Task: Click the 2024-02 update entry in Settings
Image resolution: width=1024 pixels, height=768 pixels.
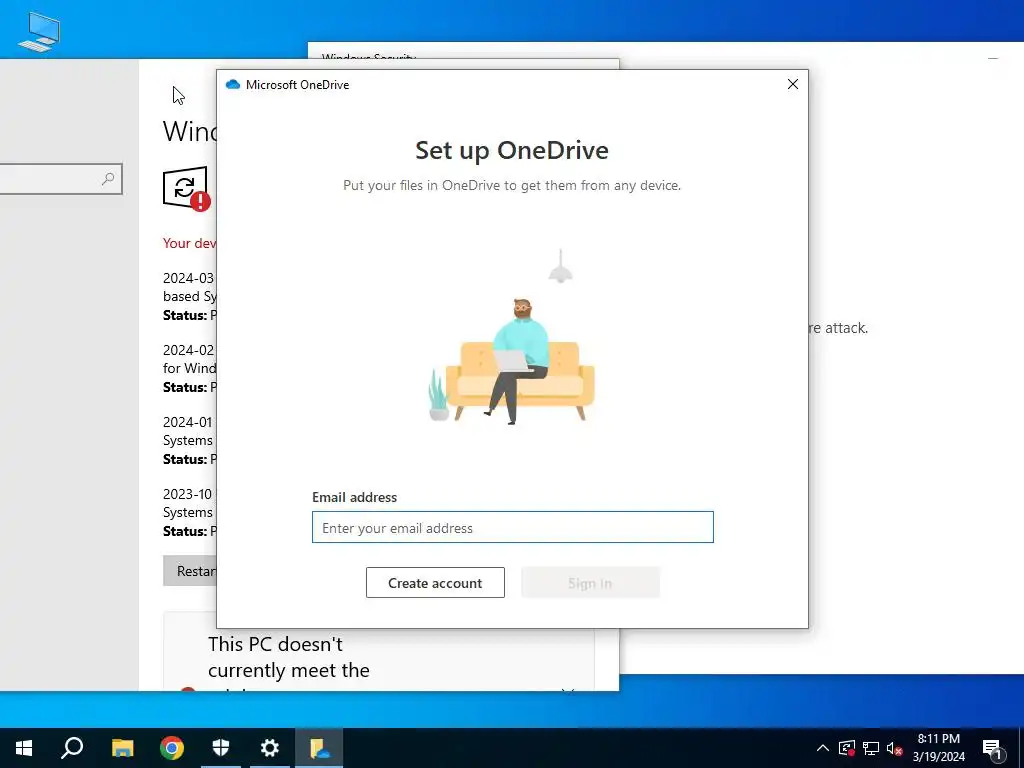Action: point(189,368)
